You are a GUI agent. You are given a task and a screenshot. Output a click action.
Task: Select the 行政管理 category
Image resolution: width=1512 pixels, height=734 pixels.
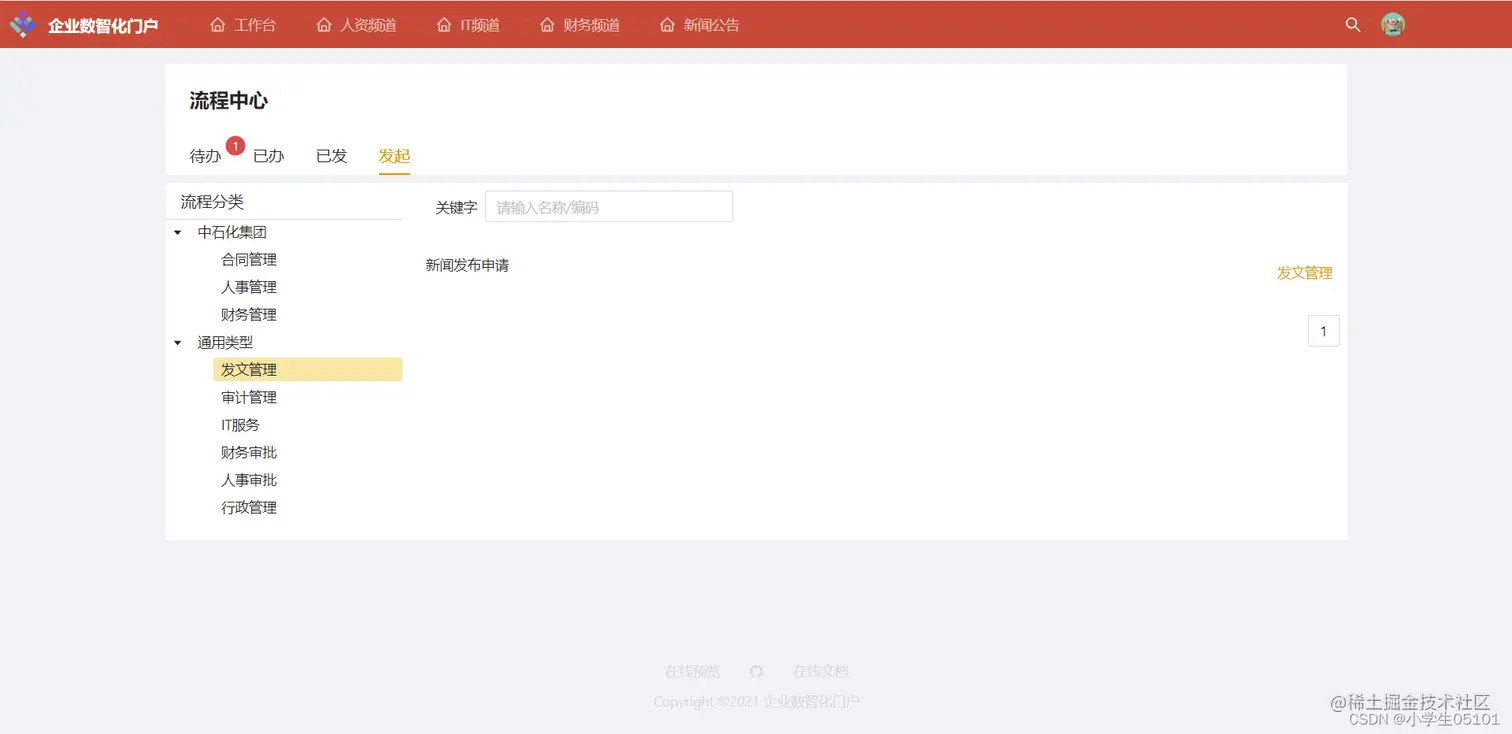click(x=248, y=507)
